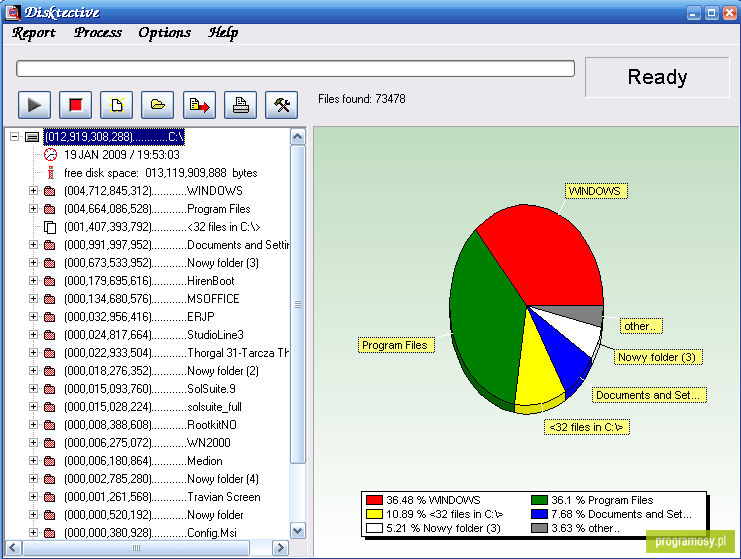The height and width of the screenshot is (559, 741).
Task: Collapse the C:\ root node
Action: pos(15,137)
